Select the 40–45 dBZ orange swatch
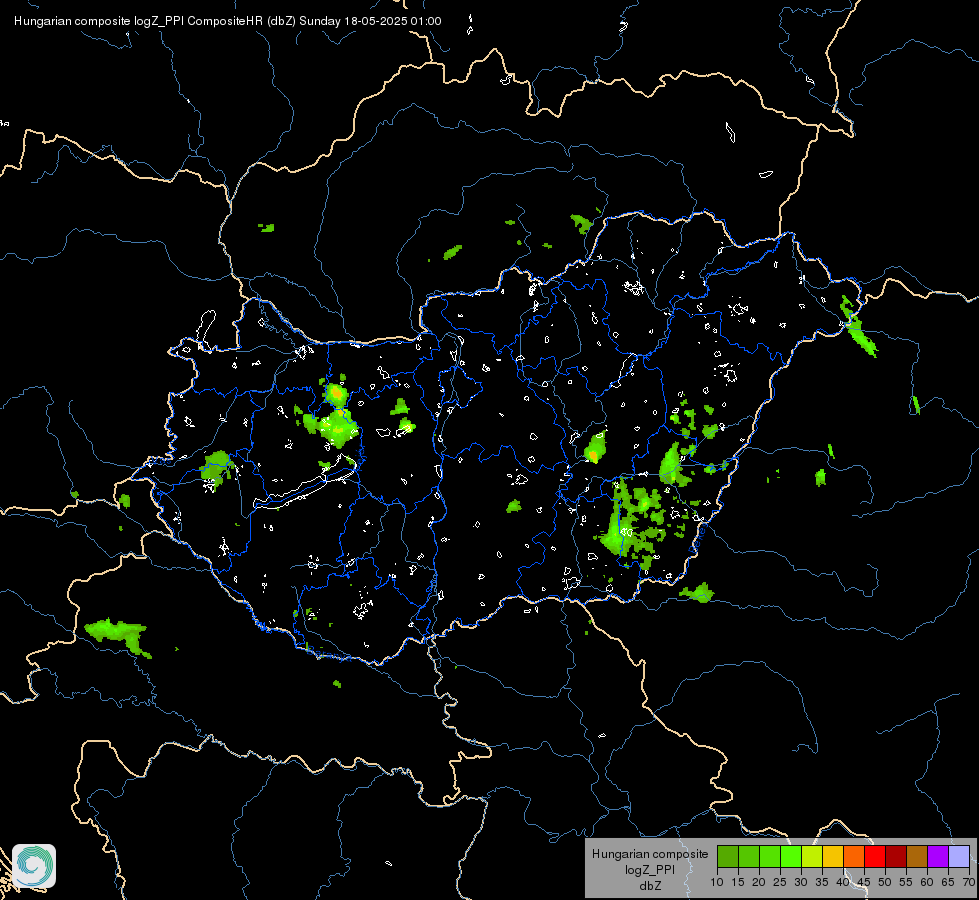Viewport: 979px width, 900px height. (x=854, y=856)
